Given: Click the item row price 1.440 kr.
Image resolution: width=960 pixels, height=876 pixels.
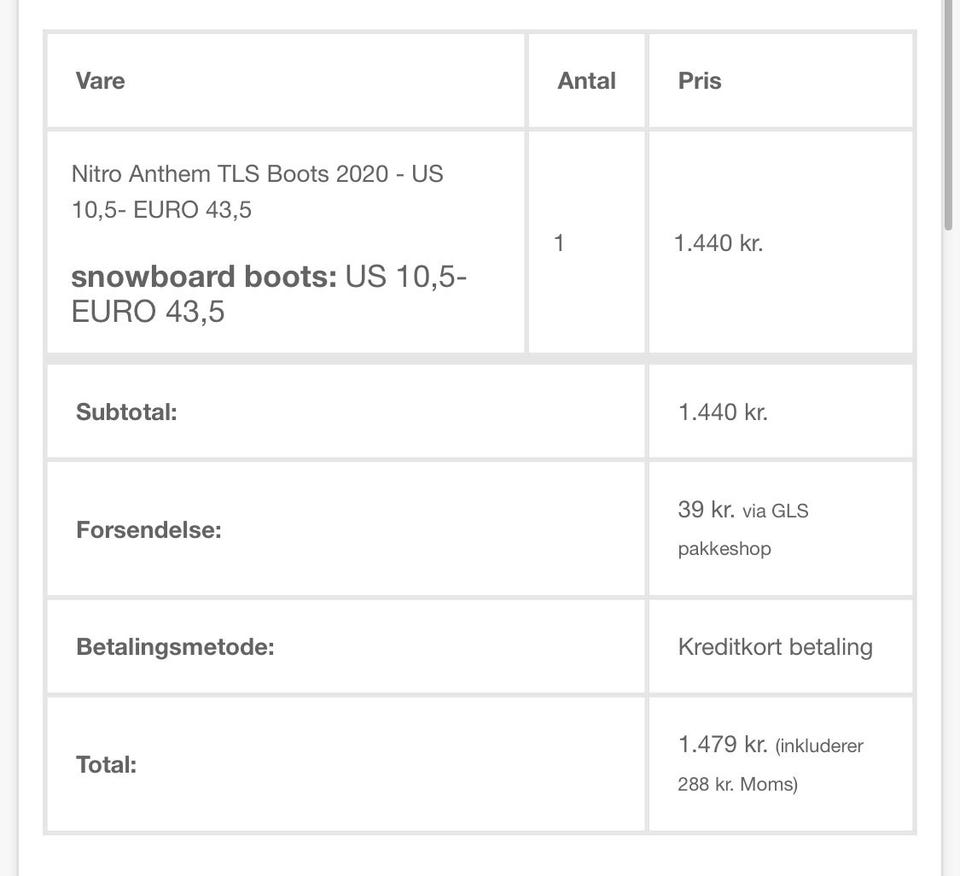Looking at the screenshot, I should point(718,243).
